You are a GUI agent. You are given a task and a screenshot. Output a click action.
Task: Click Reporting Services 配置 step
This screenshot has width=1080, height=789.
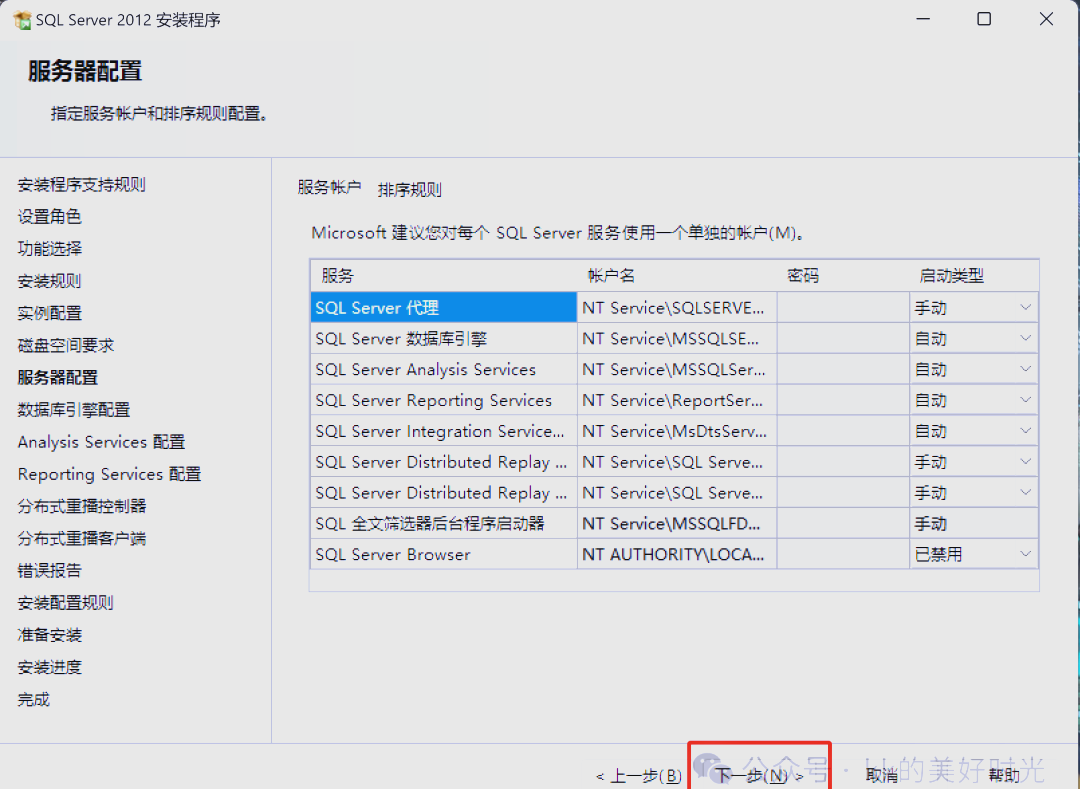(x=110, y=474)
